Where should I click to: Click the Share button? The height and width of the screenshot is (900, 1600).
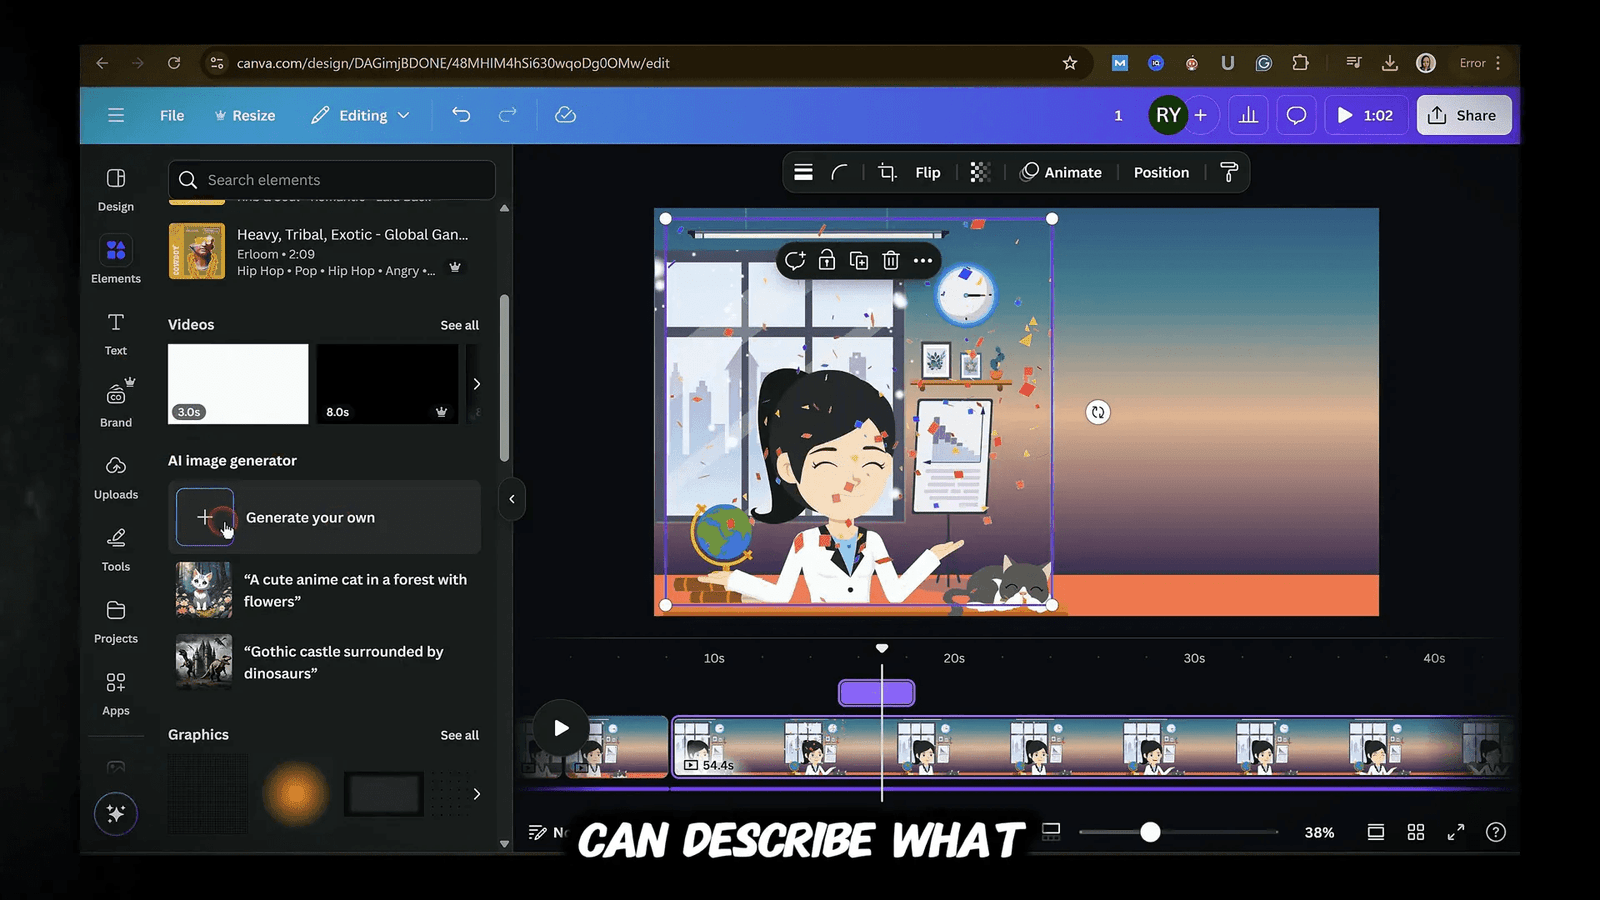point(1463,115)
